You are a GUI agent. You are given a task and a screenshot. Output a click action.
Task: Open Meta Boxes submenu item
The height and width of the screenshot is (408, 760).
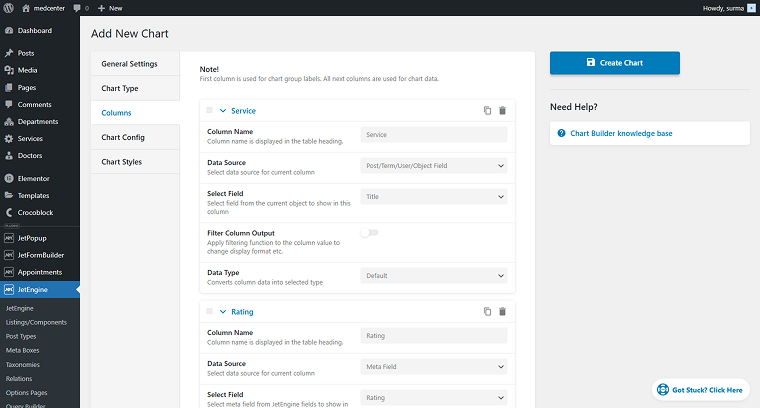[x=22, y=350]
